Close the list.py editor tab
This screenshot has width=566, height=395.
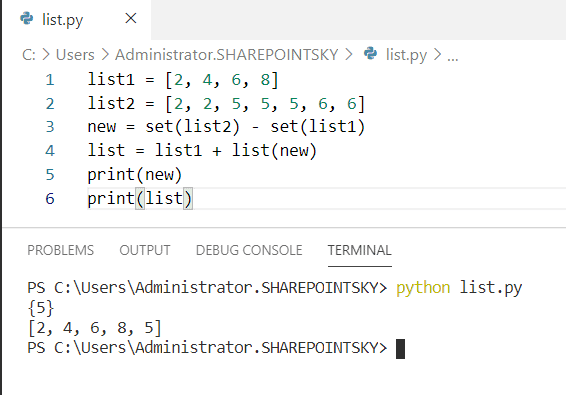(131, 18)
